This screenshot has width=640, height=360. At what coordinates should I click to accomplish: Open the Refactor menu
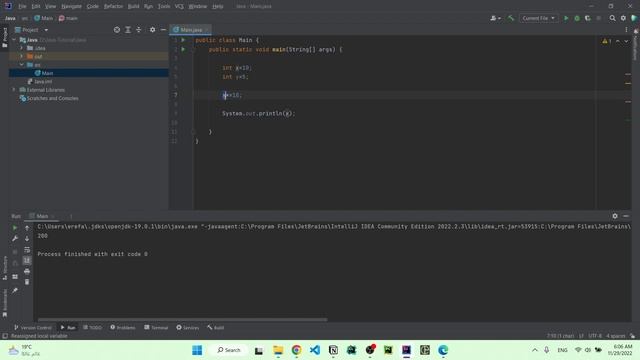click(x=113, y=7)
